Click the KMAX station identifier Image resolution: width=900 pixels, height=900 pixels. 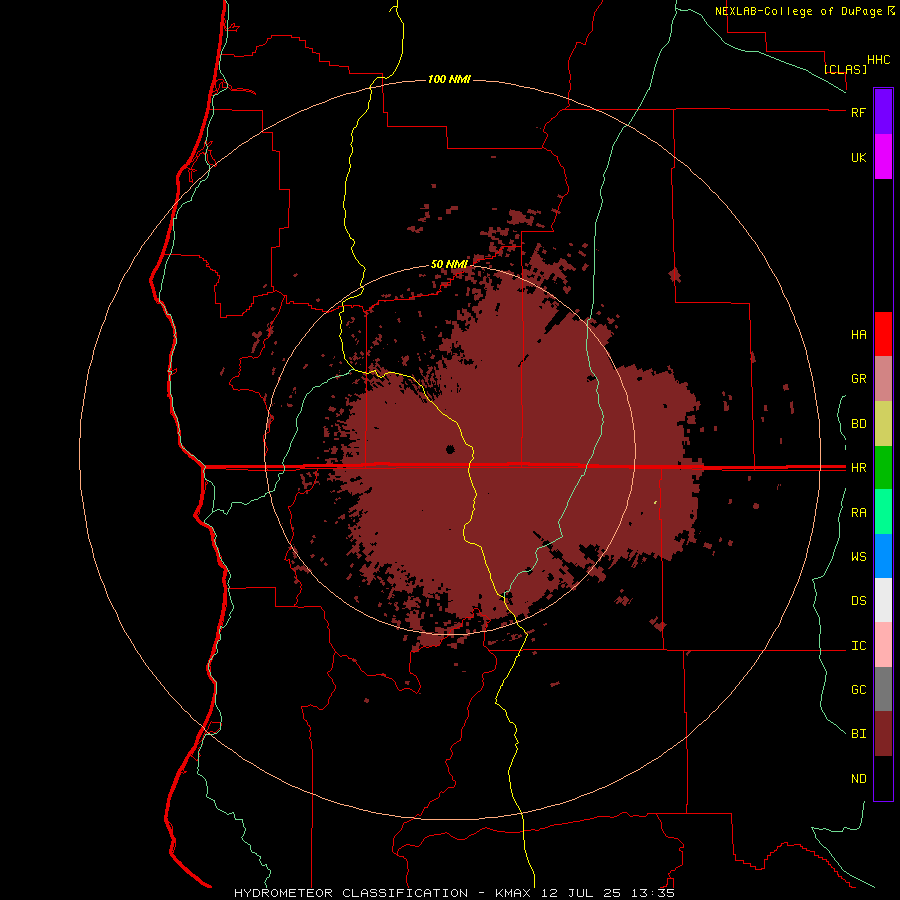tap(513, 893)
